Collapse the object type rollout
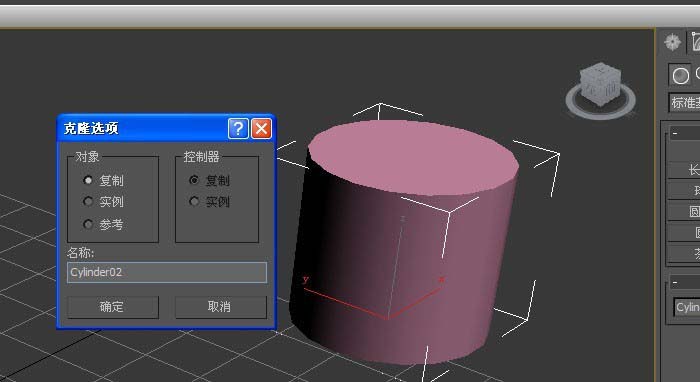700x382 pixels. [x=684, y=133]
